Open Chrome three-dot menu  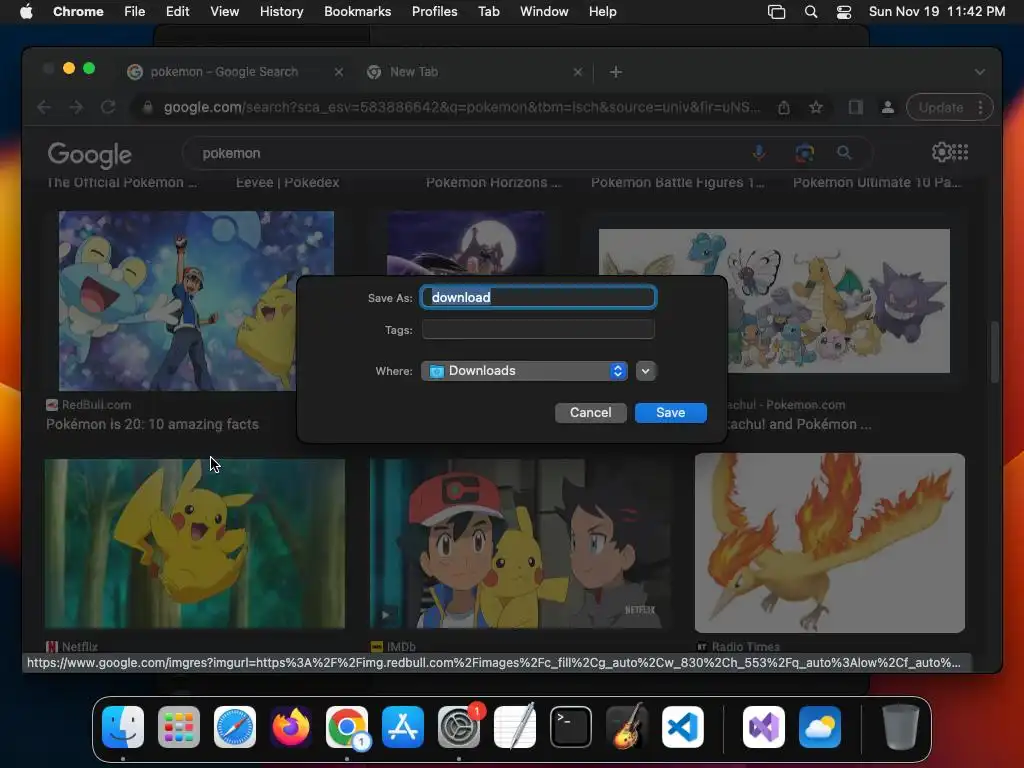click(980, 108)
